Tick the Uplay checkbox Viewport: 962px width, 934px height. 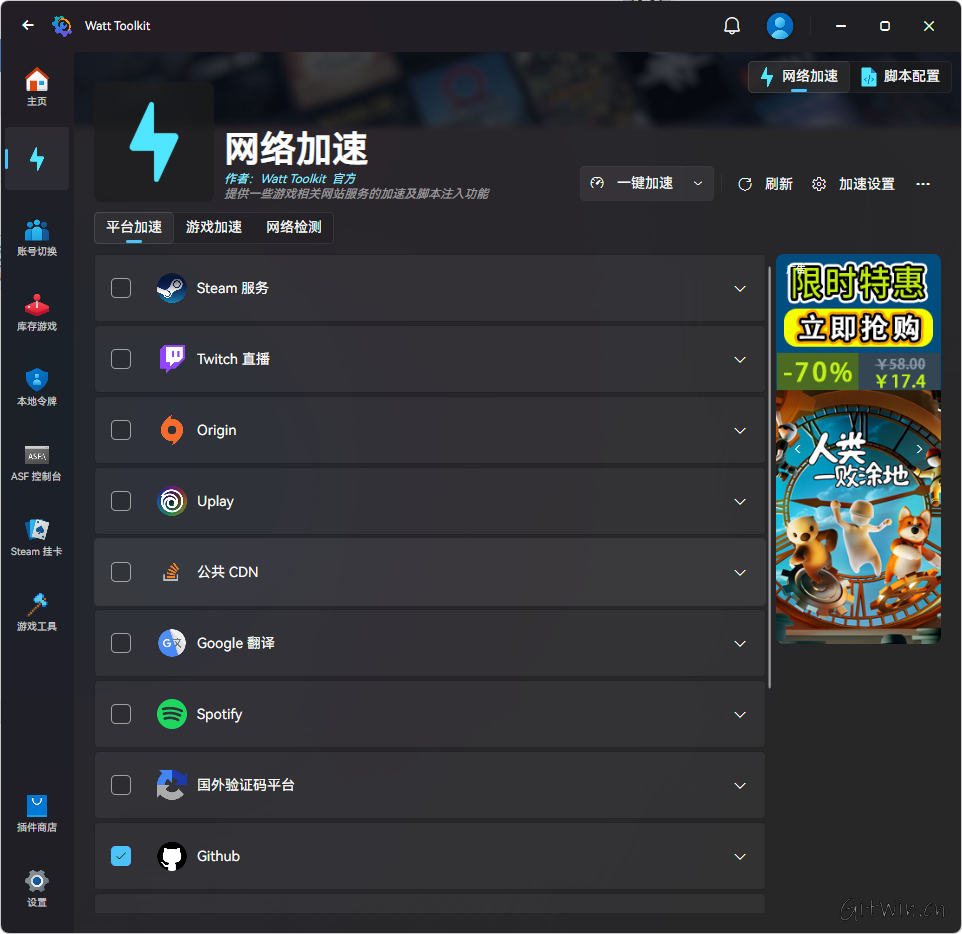pos(121,501)
